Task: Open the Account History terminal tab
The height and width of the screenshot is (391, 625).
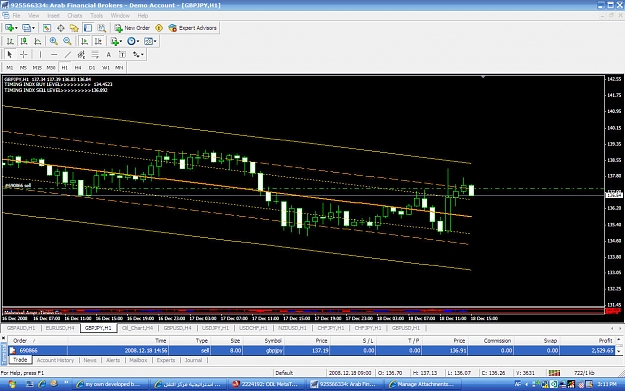Action: (55, 360)
